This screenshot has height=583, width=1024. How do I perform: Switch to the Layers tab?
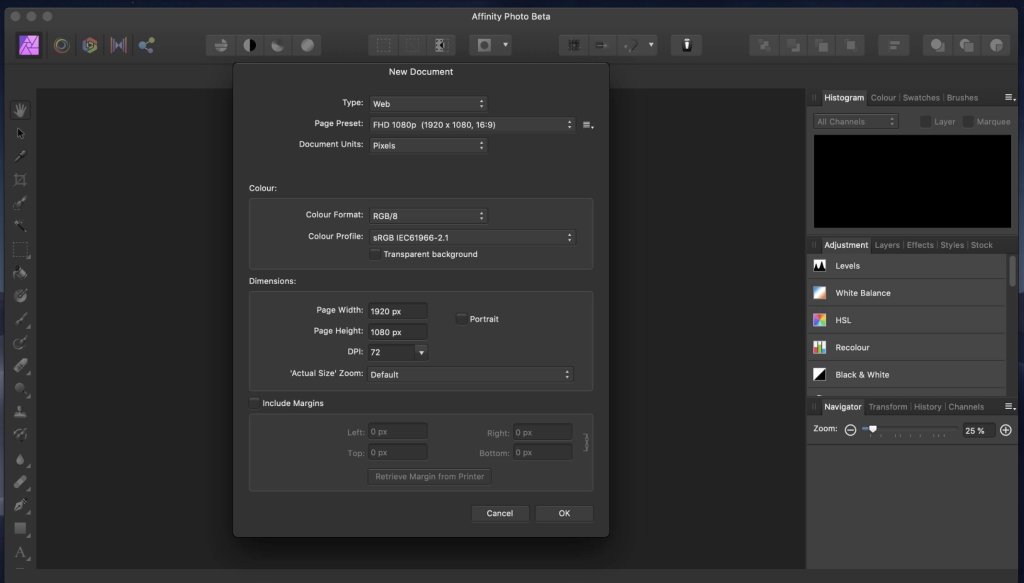pyautogui.click(x=887, y=245)
